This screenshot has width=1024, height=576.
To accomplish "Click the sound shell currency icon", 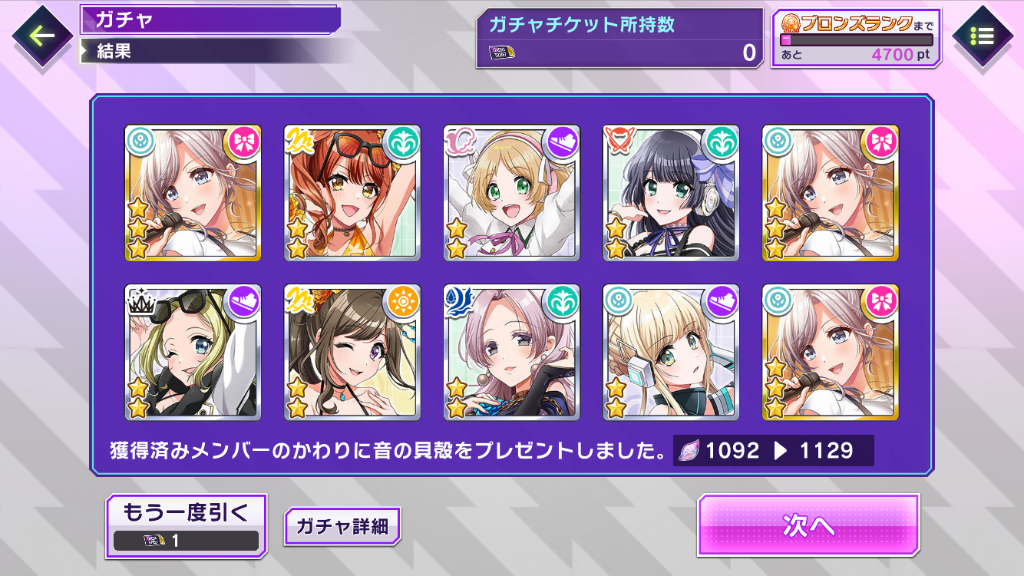I will tap(688, 451).
